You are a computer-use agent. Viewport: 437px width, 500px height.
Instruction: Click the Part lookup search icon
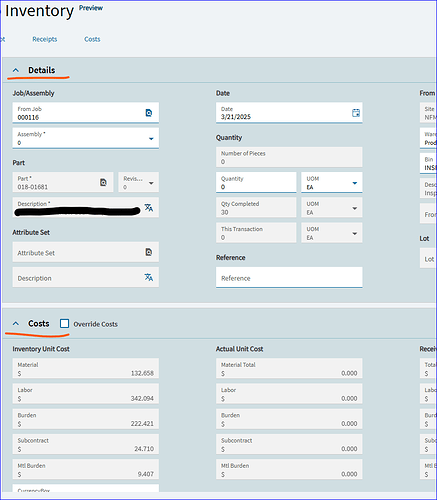click(103, 182)
